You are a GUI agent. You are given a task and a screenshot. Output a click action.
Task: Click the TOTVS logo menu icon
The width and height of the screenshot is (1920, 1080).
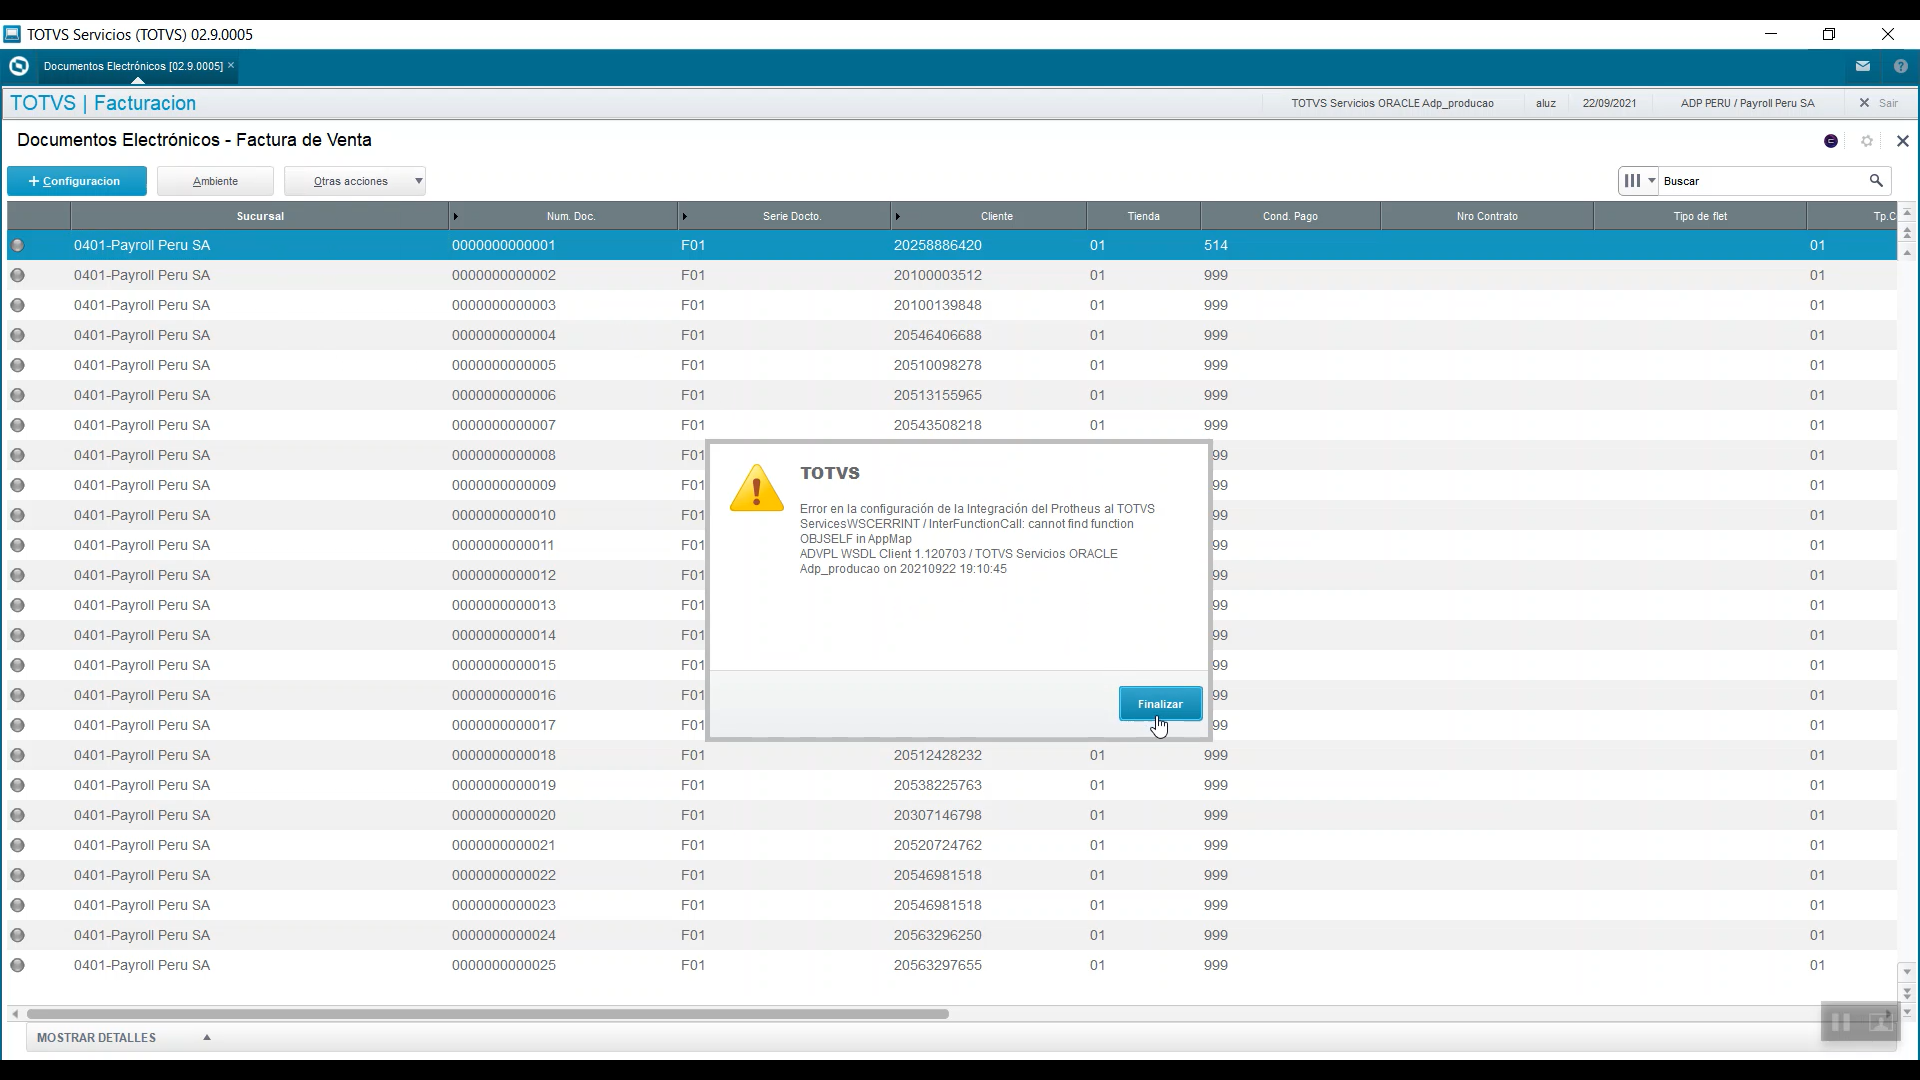coord(18,66)
